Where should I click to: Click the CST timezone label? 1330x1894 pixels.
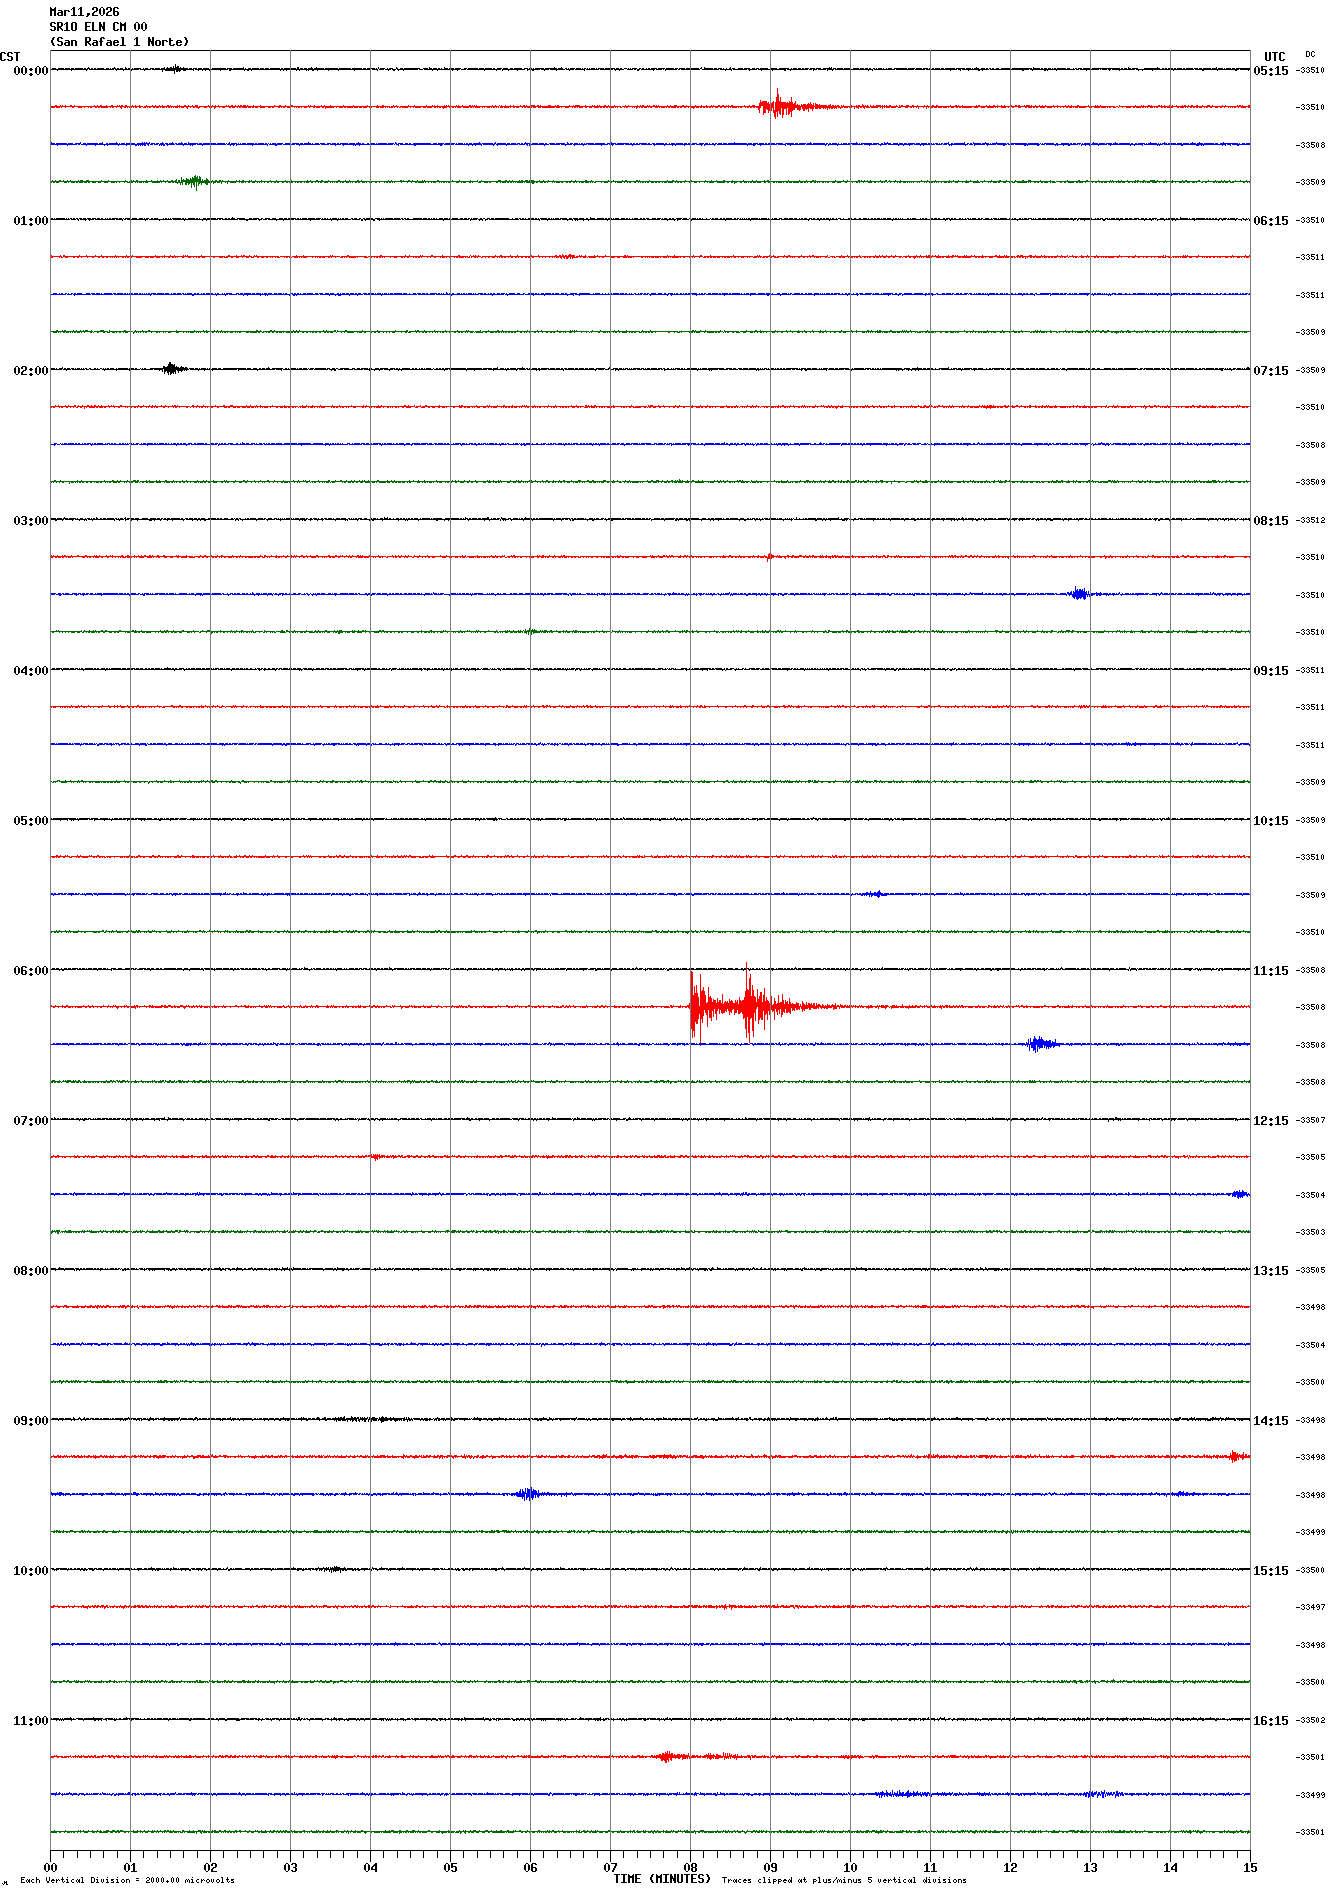pyautogui.click(x=10, y=57)
